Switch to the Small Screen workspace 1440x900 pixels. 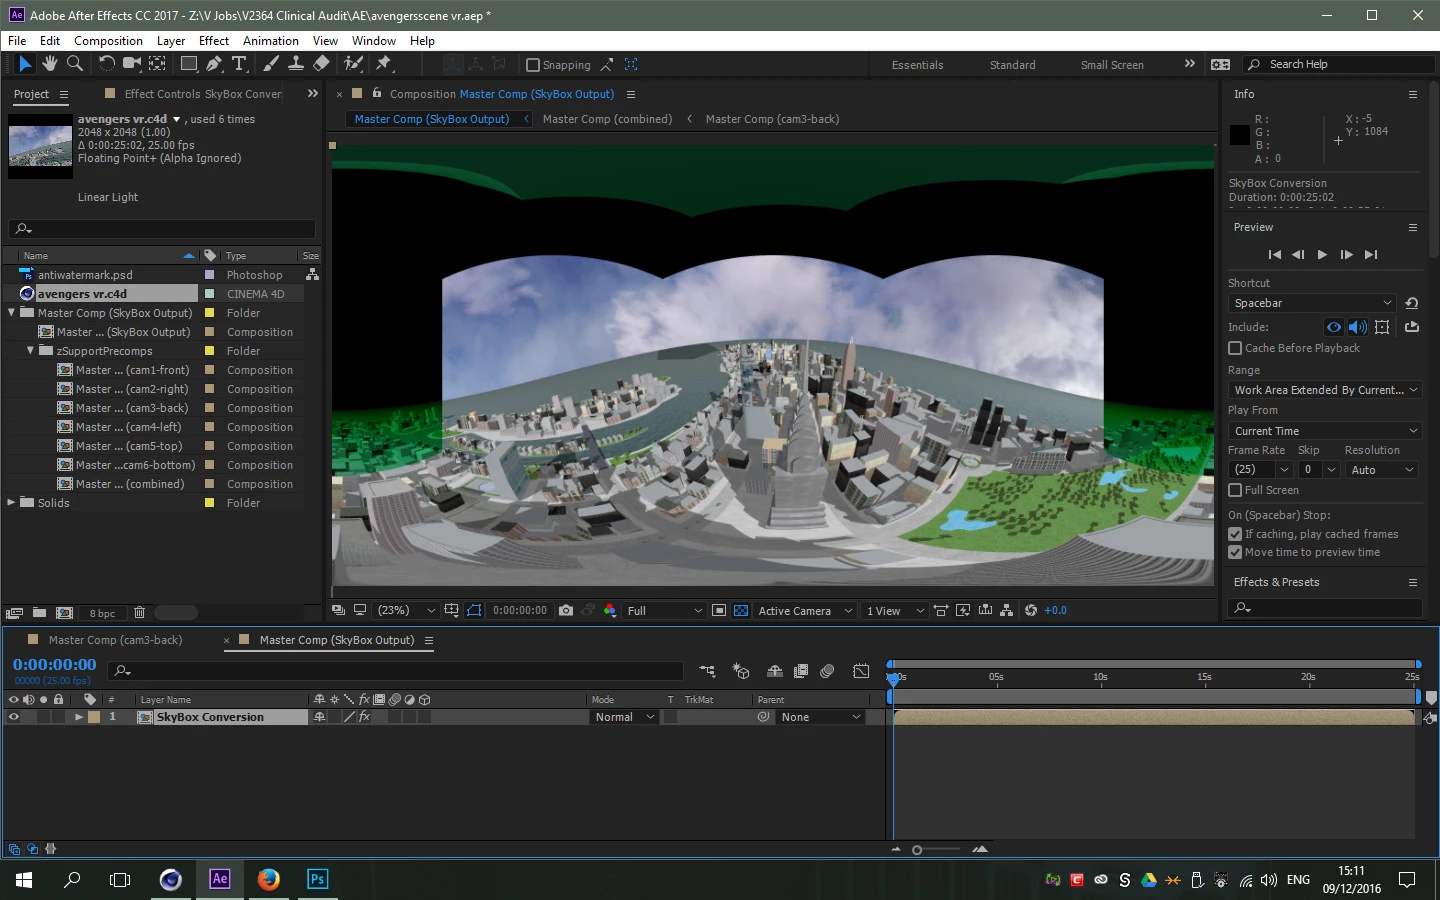1112,65
